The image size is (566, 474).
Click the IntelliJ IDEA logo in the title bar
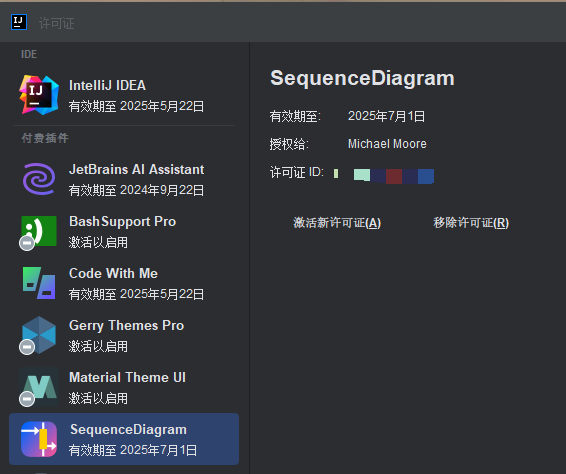click(19, 22)
